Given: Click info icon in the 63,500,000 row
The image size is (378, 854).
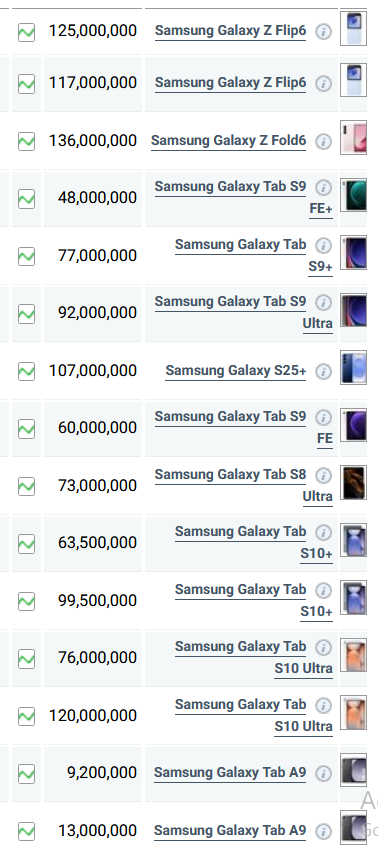Looking at the screenshot, I should coord(324,532).
